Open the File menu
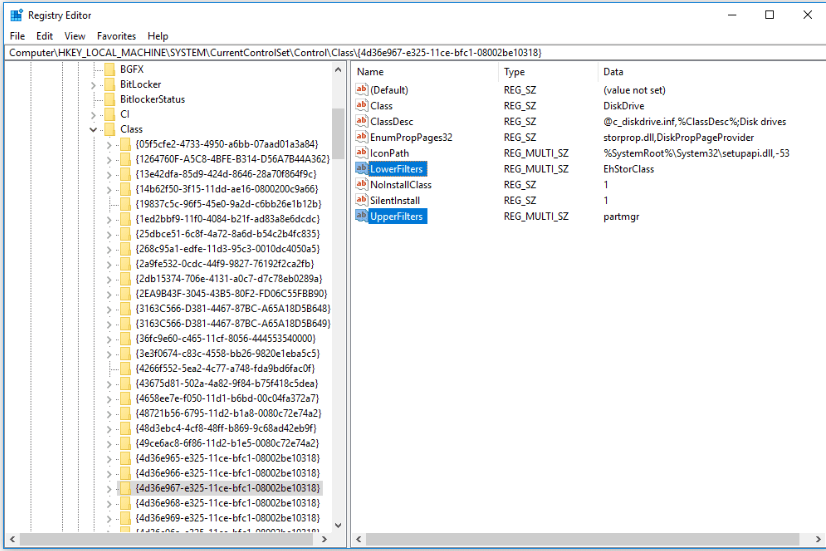This screenshot has height=551, width=826. tap(17, 36)
